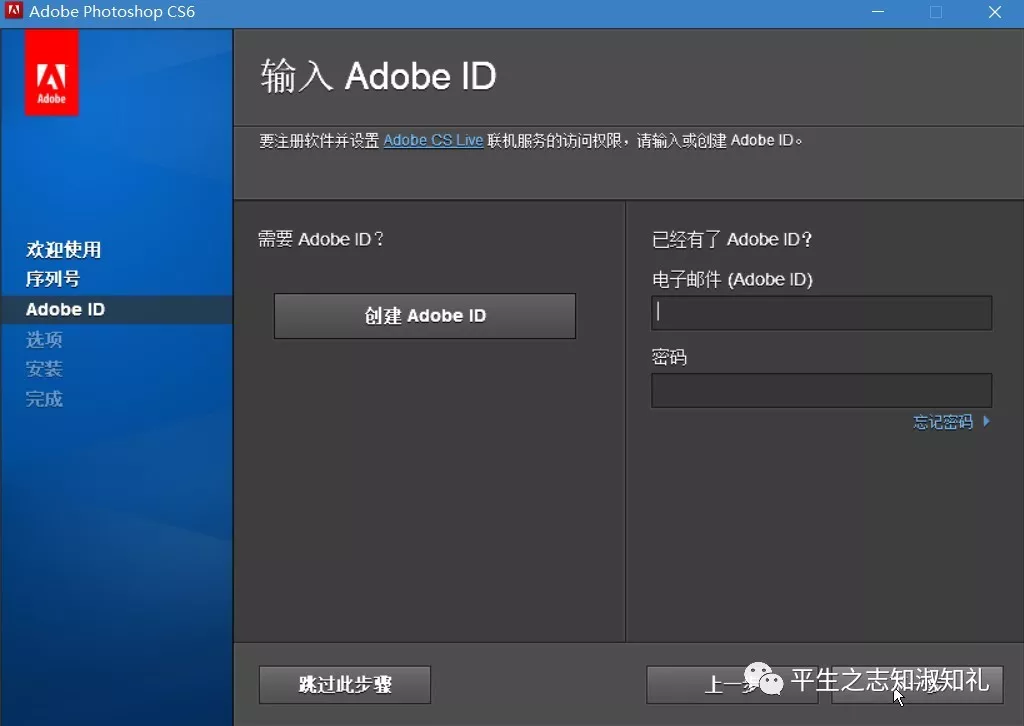Minimize the Adobe Photoshop CS6 window
Screen dimensions: 1024x726
point(878,12)
